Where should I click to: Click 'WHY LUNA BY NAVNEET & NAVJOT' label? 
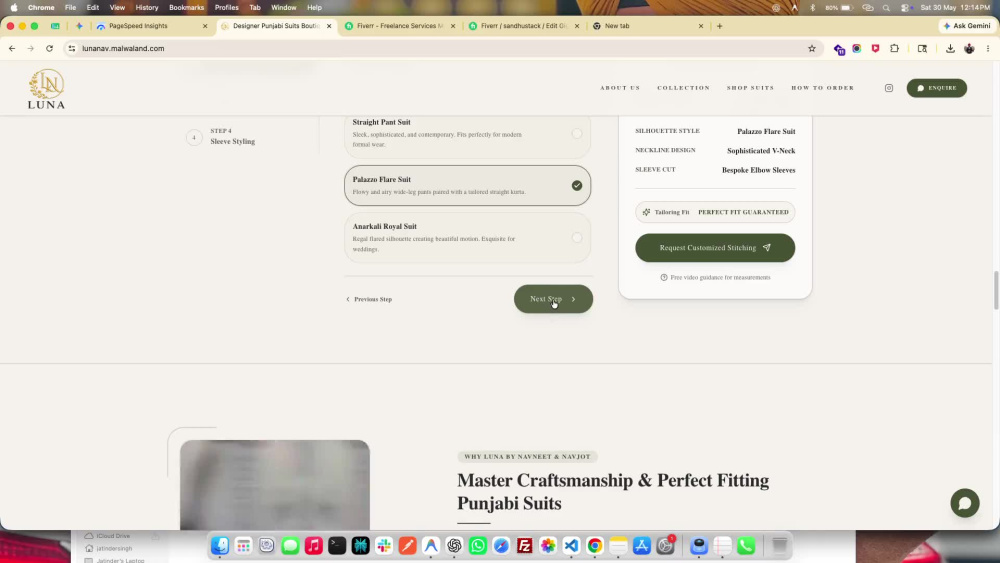527,457
